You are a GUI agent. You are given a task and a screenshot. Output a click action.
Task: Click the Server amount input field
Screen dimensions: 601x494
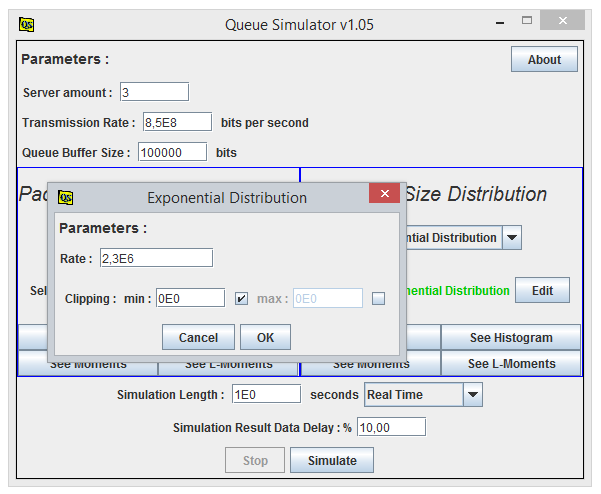click(154, 92)
